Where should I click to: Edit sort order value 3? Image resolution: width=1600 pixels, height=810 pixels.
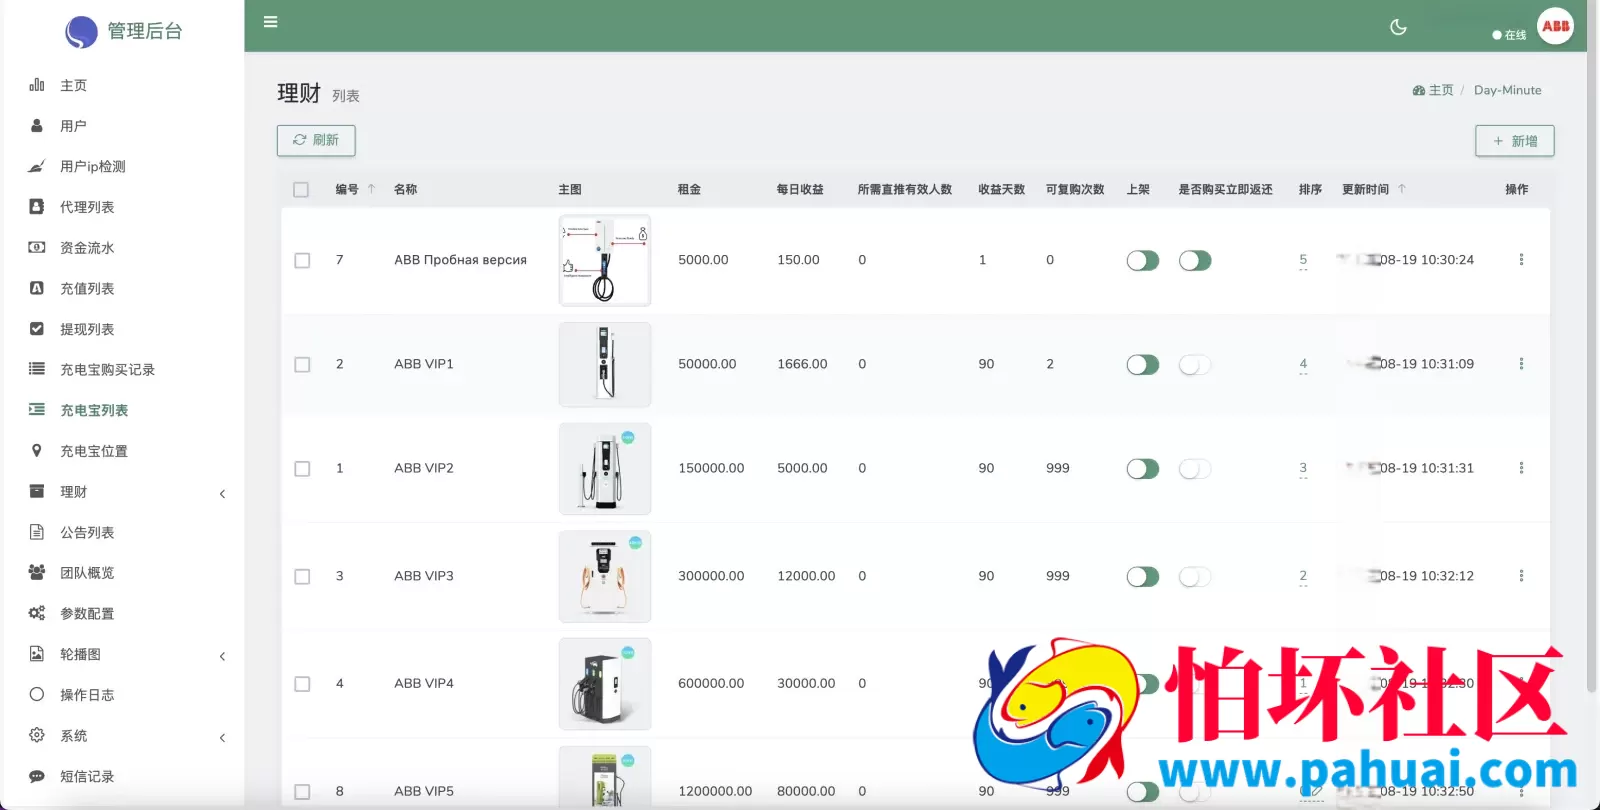1303,468
